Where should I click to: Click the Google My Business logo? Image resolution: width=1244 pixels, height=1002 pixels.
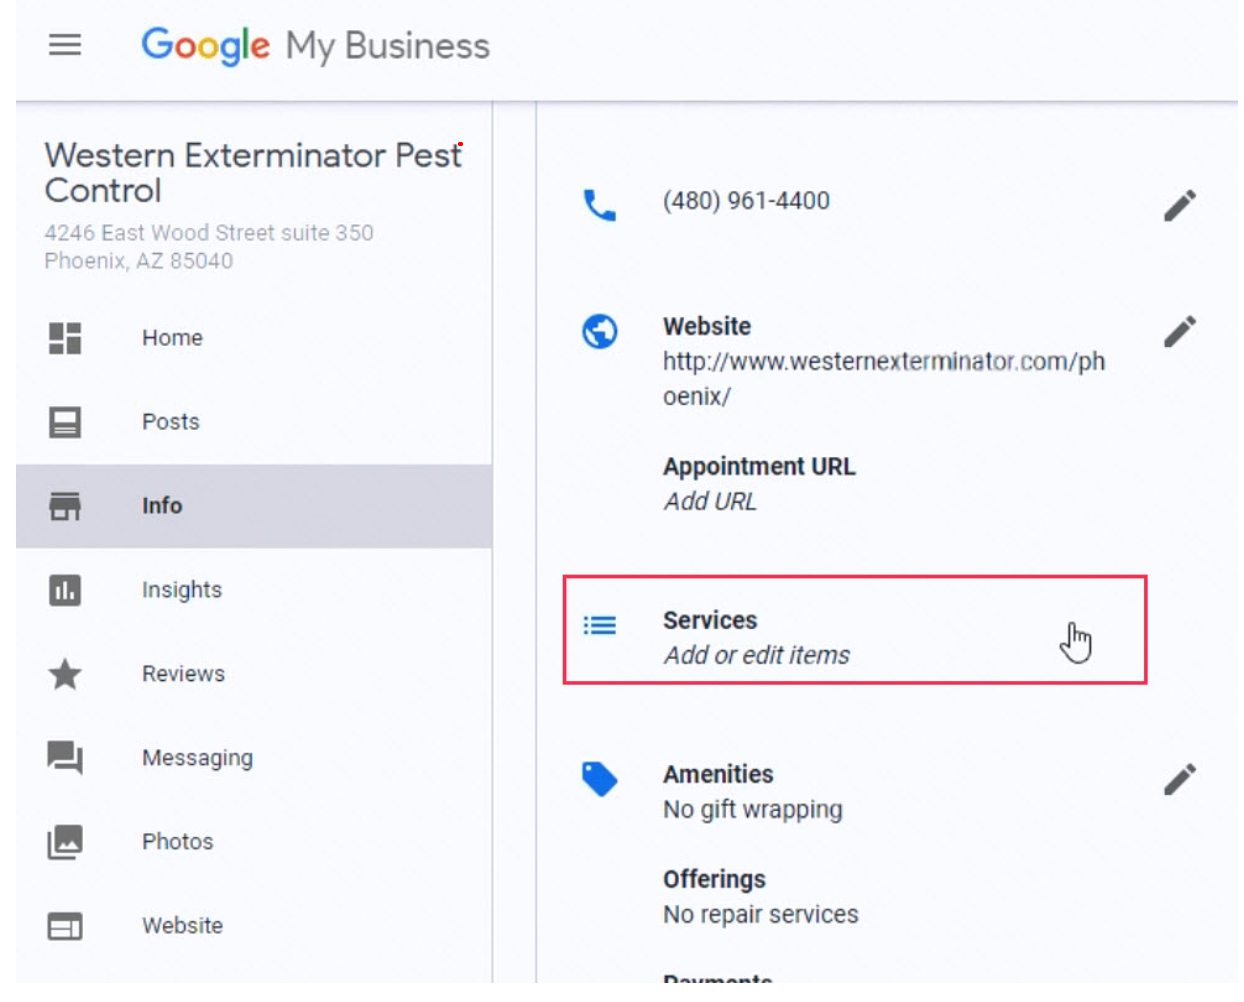pyautogui.click(x=315, y=46)
